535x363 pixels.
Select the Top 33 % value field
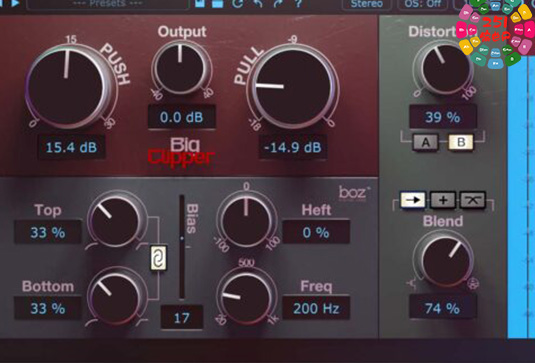[48, 233]
